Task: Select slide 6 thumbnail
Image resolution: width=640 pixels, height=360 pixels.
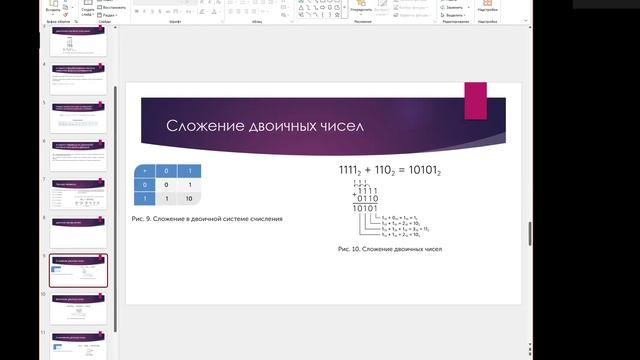Action: [78, 155]
